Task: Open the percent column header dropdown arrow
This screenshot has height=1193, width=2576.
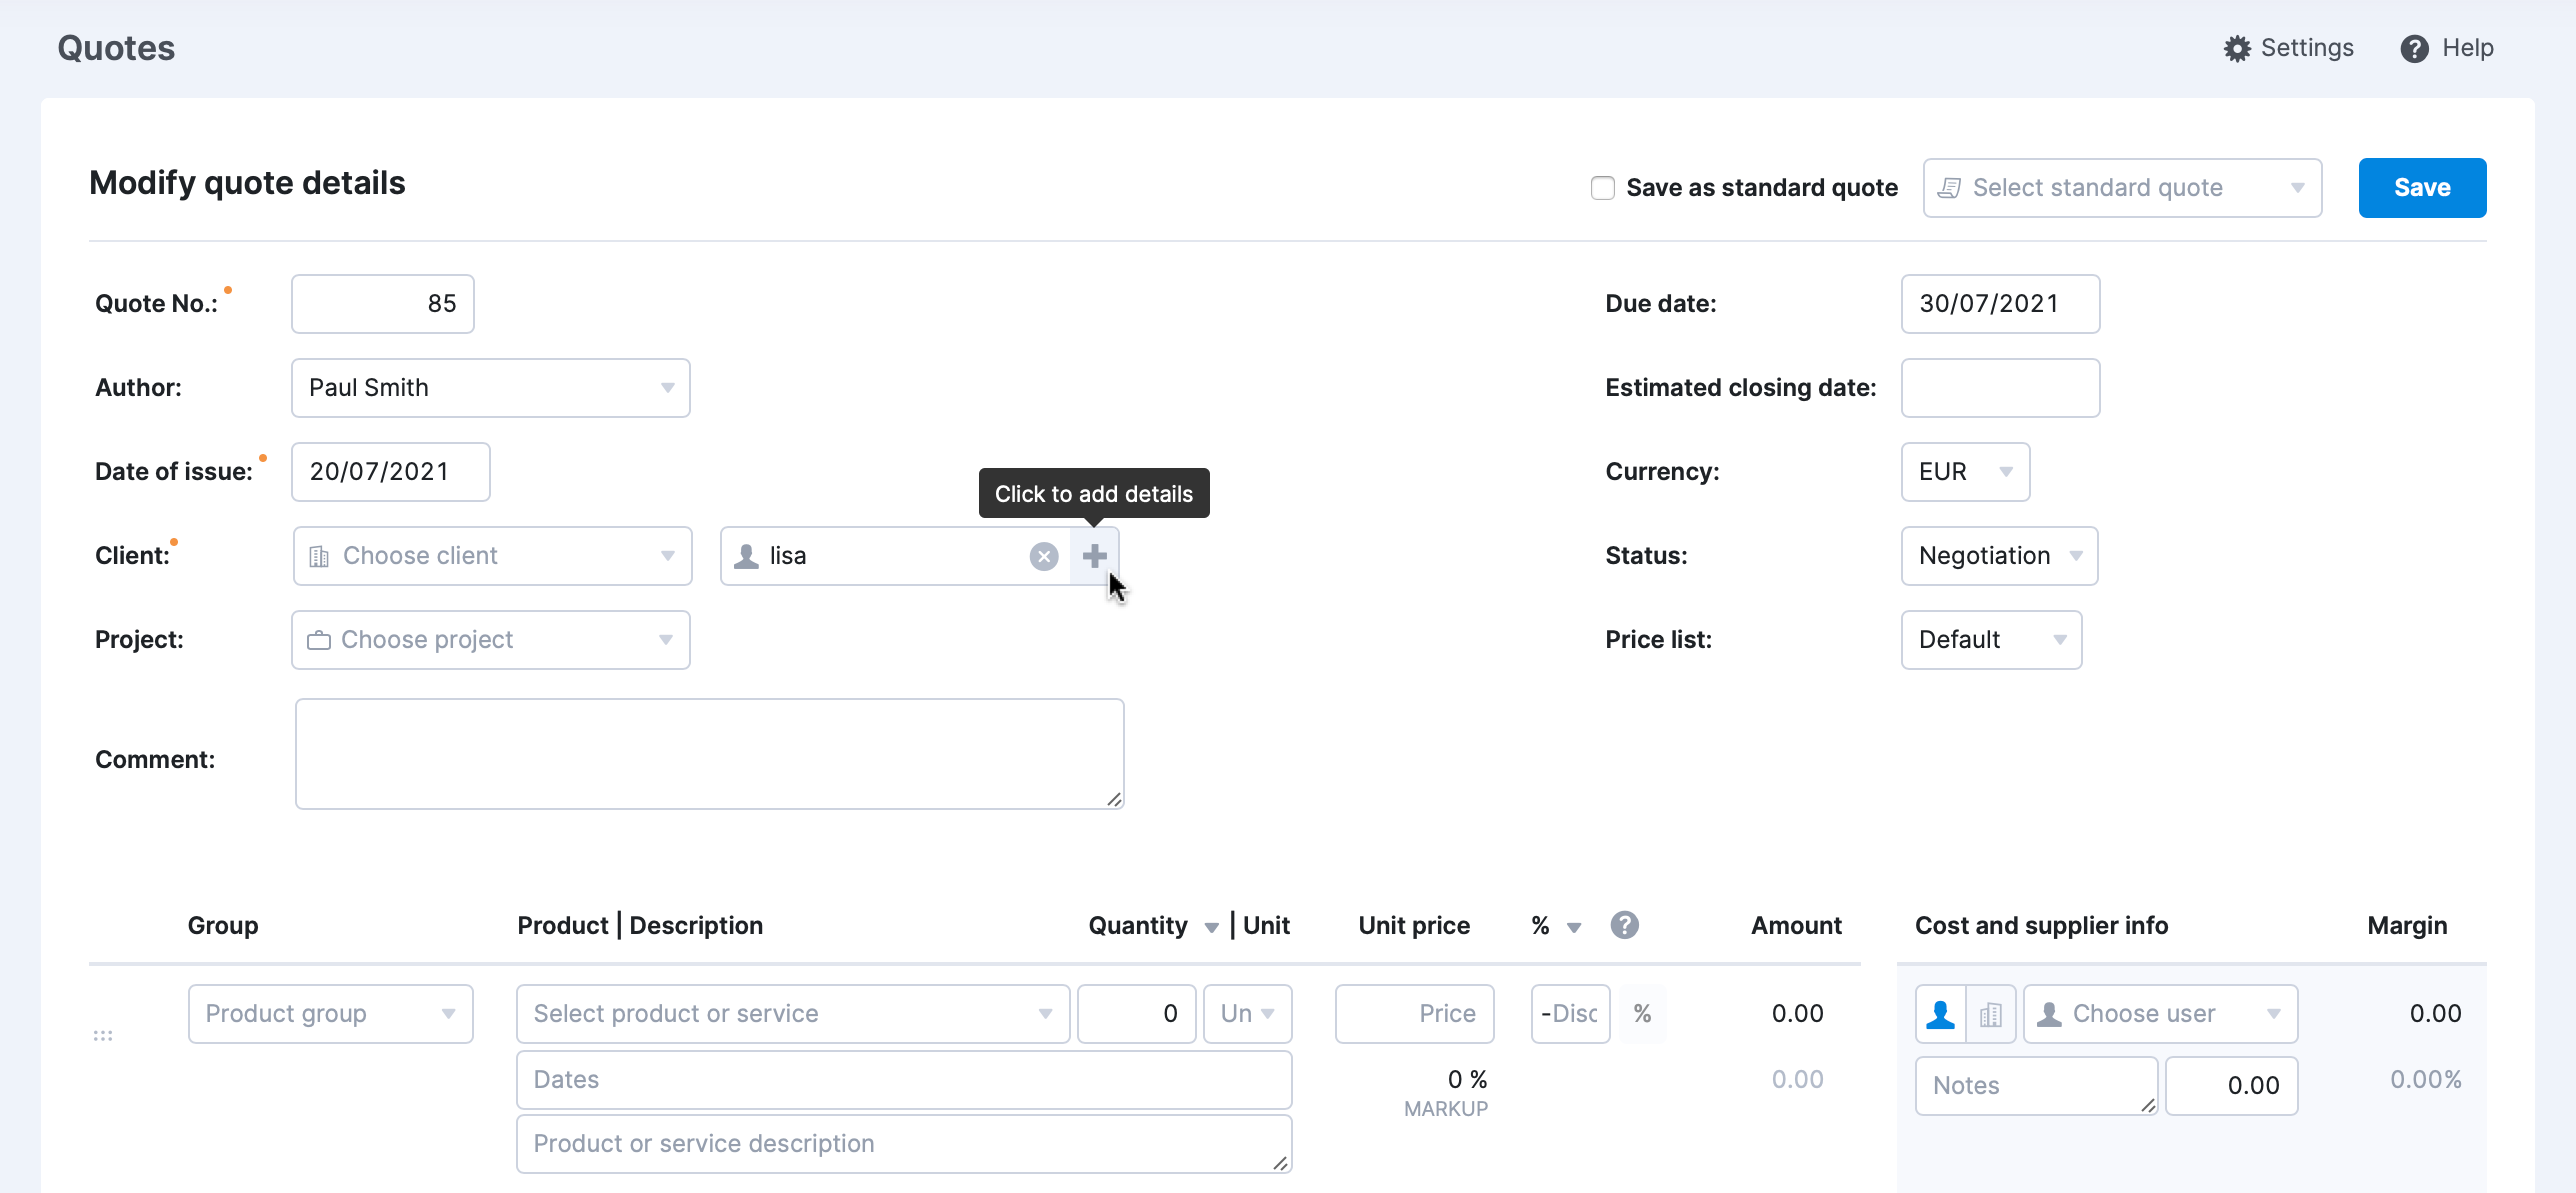Action: click(x=1573, y=927)
